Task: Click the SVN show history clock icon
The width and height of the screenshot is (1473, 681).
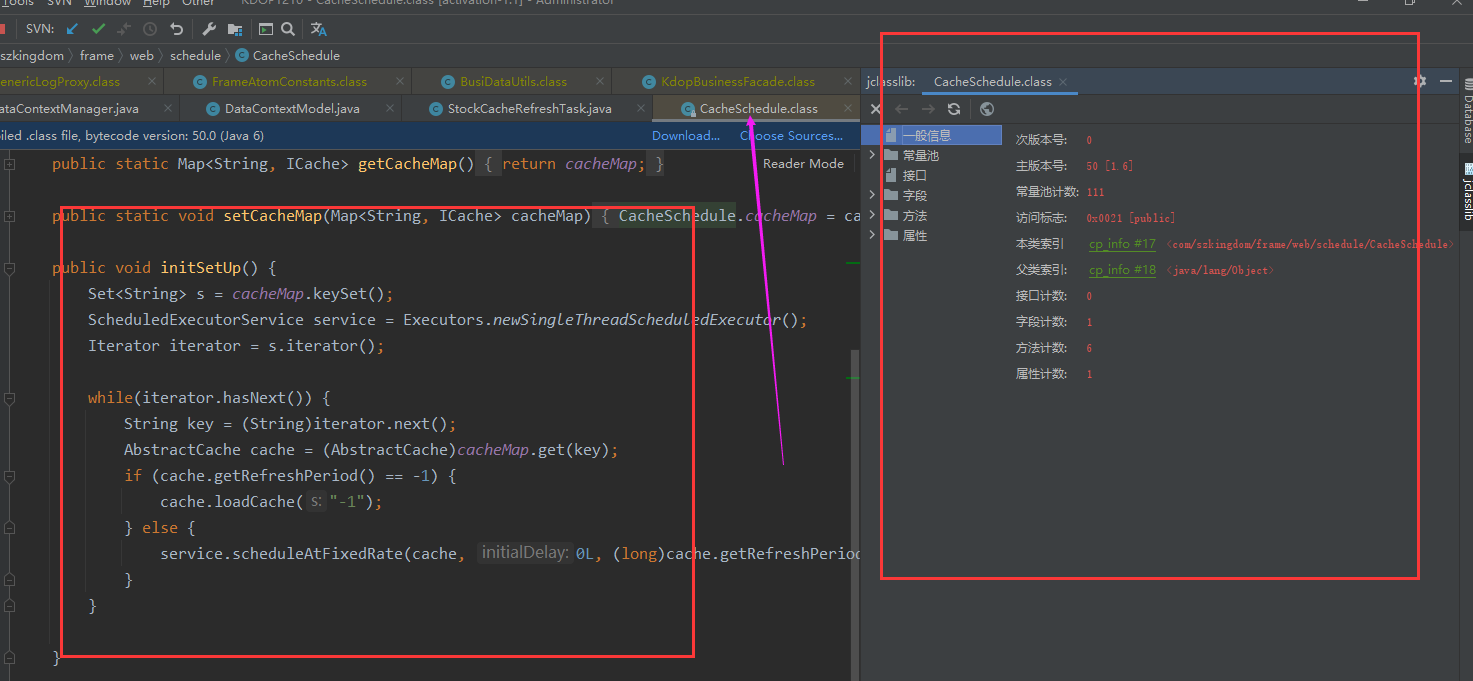Action: click(150, 29)
